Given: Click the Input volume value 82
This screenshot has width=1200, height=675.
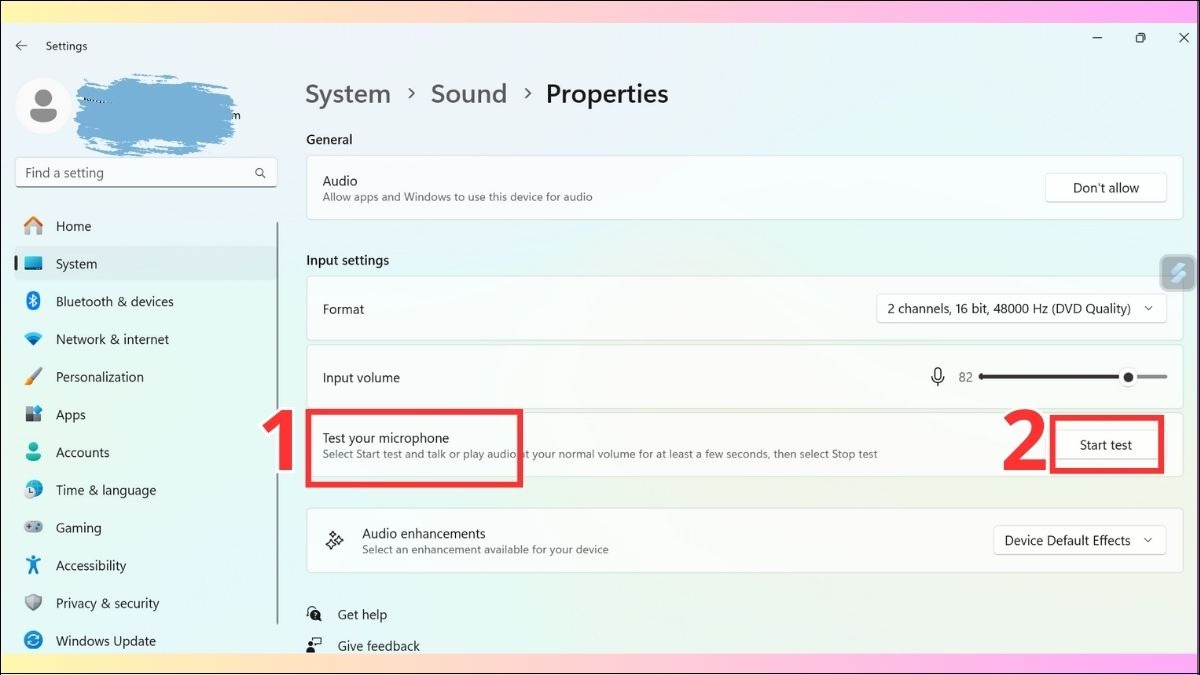Looking at the screenshot, I should click(x=966, y=377).
